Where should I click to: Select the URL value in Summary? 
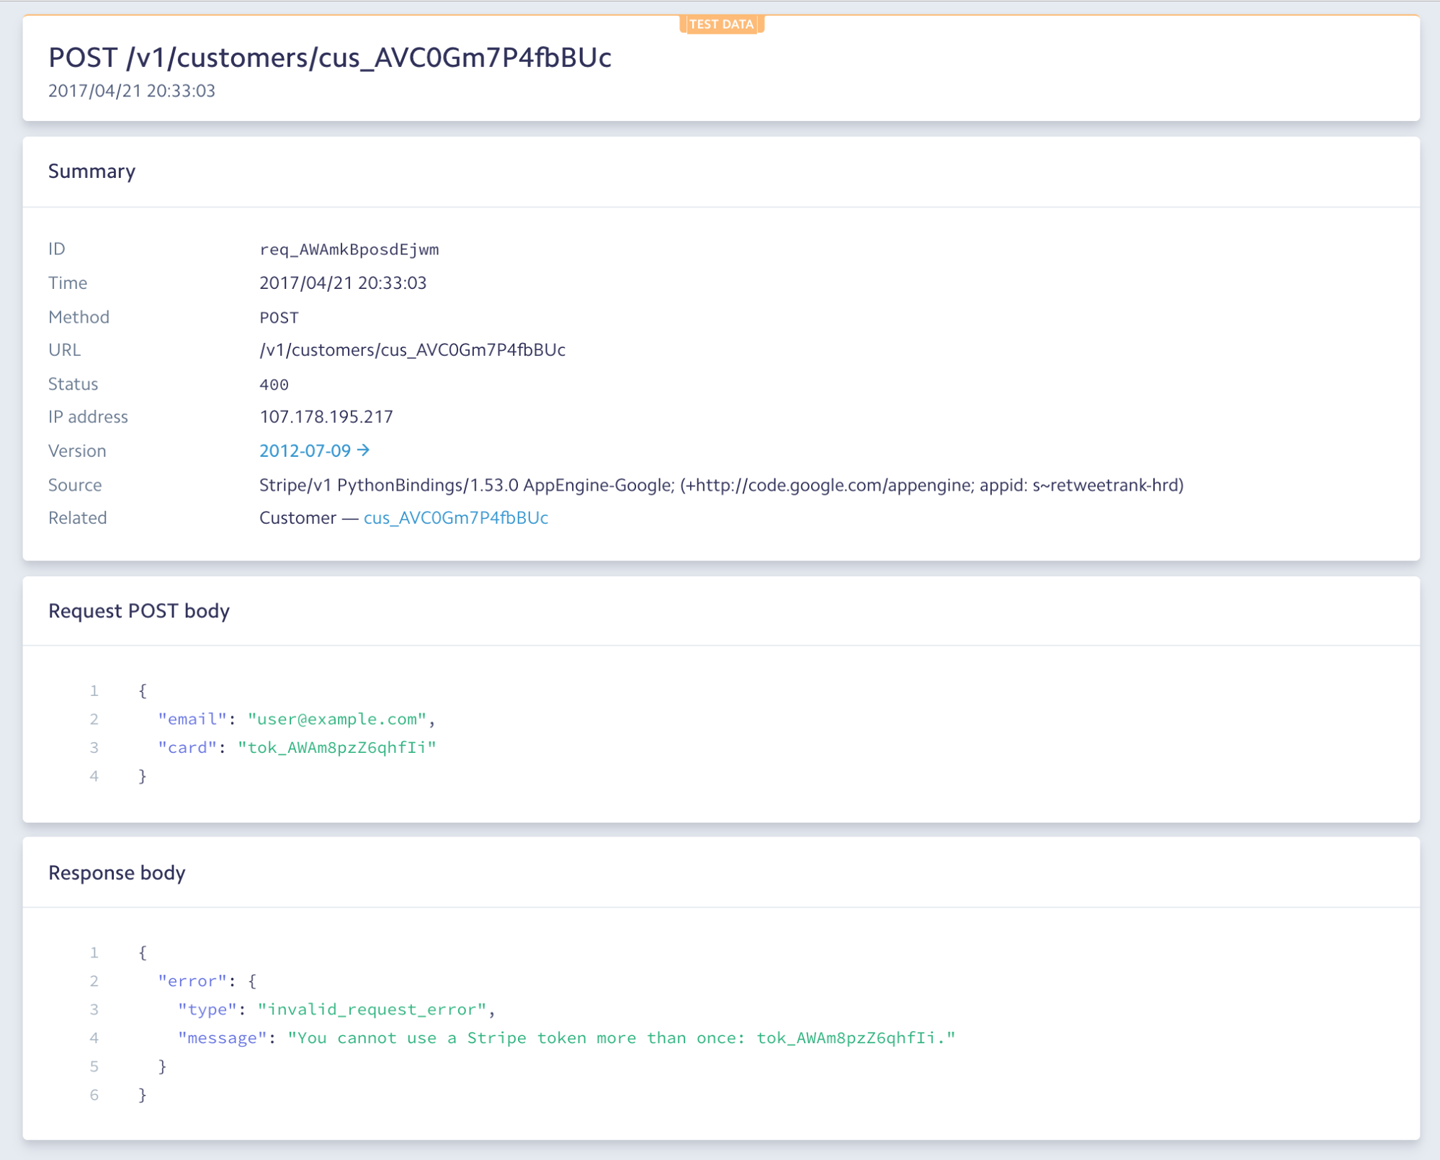(412, 350)
